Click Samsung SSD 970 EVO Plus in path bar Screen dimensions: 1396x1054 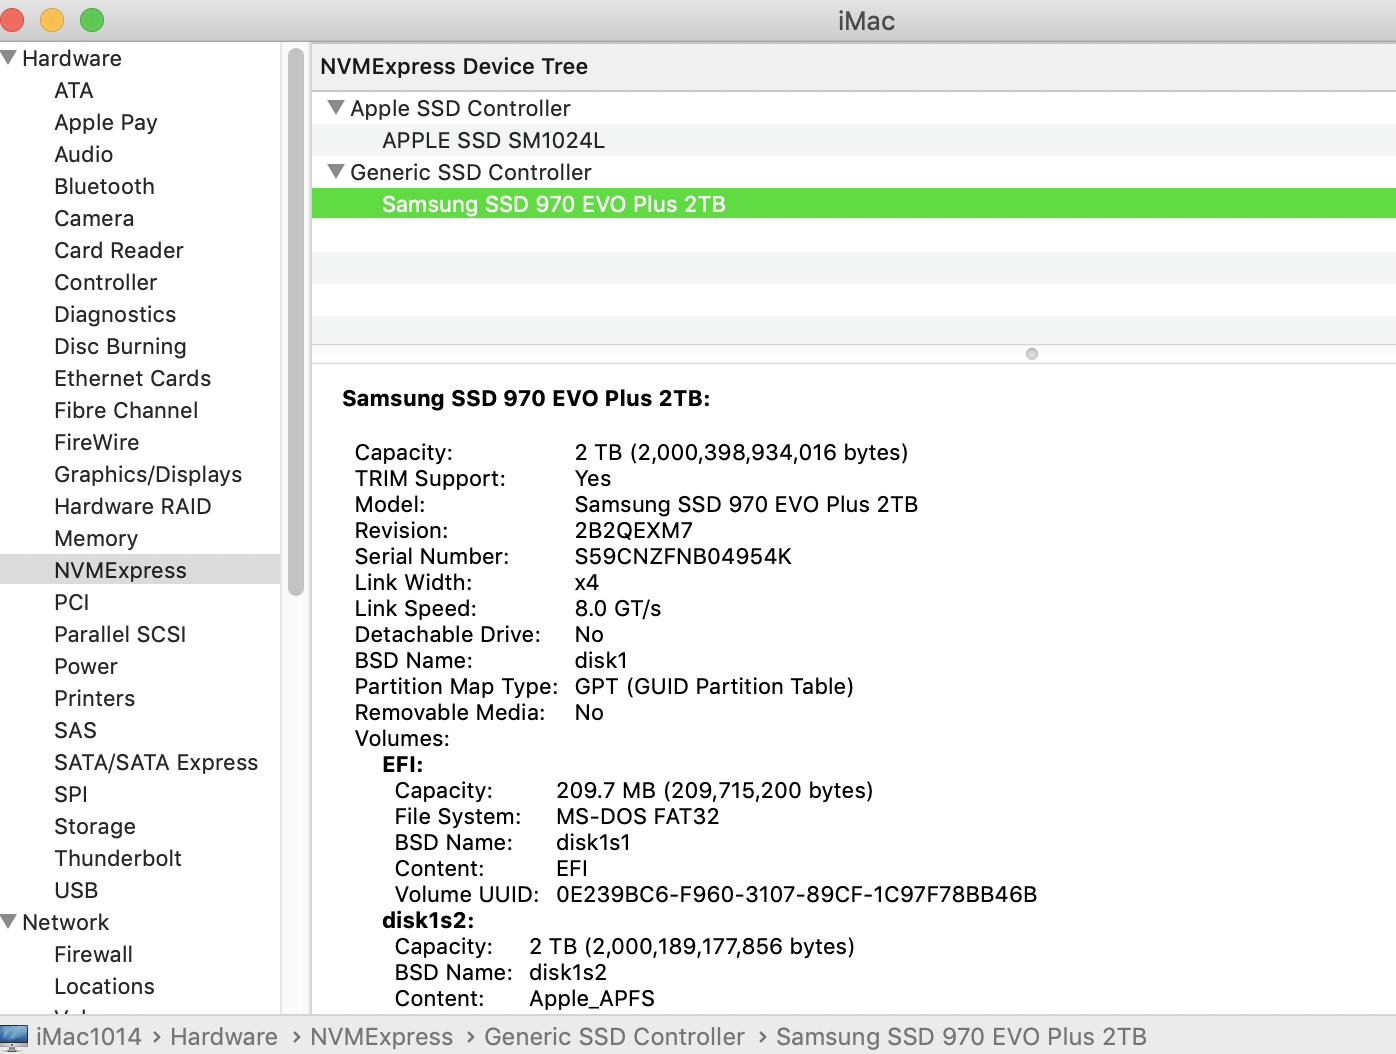[961, 1037]
